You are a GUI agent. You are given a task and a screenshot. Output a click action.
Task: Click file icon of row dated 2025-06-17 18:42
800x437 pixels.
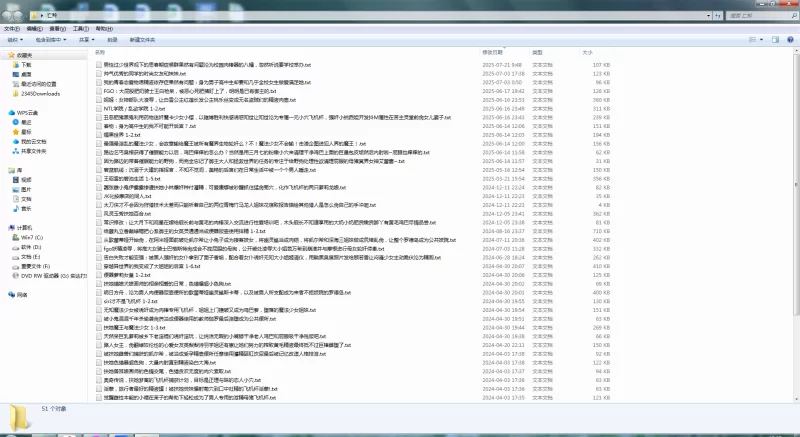pos(99,91)
